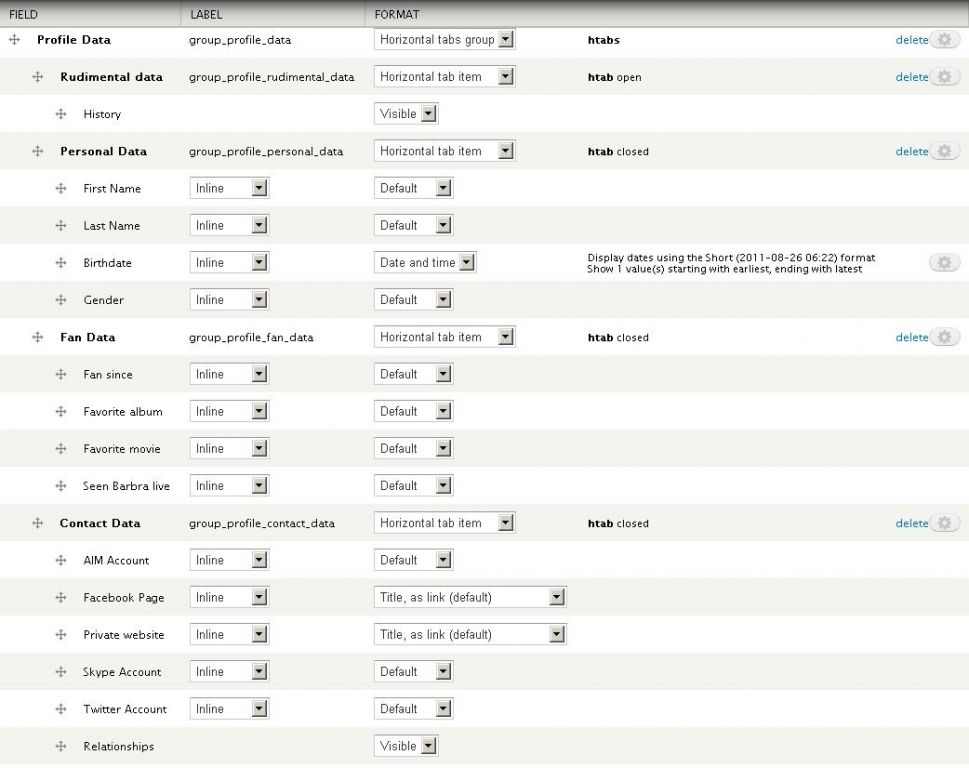Image resolution: width=969 pixels, height=768 pixels.
Task: Click the drag handle beside First Name
Action: (x=61, y=189)
